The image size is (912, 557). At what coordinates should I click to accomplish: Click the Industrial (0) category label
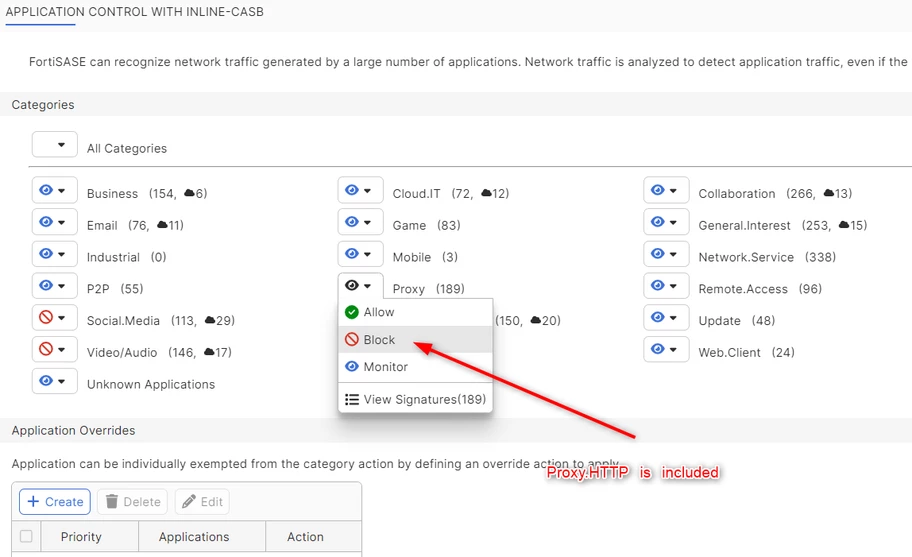pyautogui.click(x=126, y=257)
